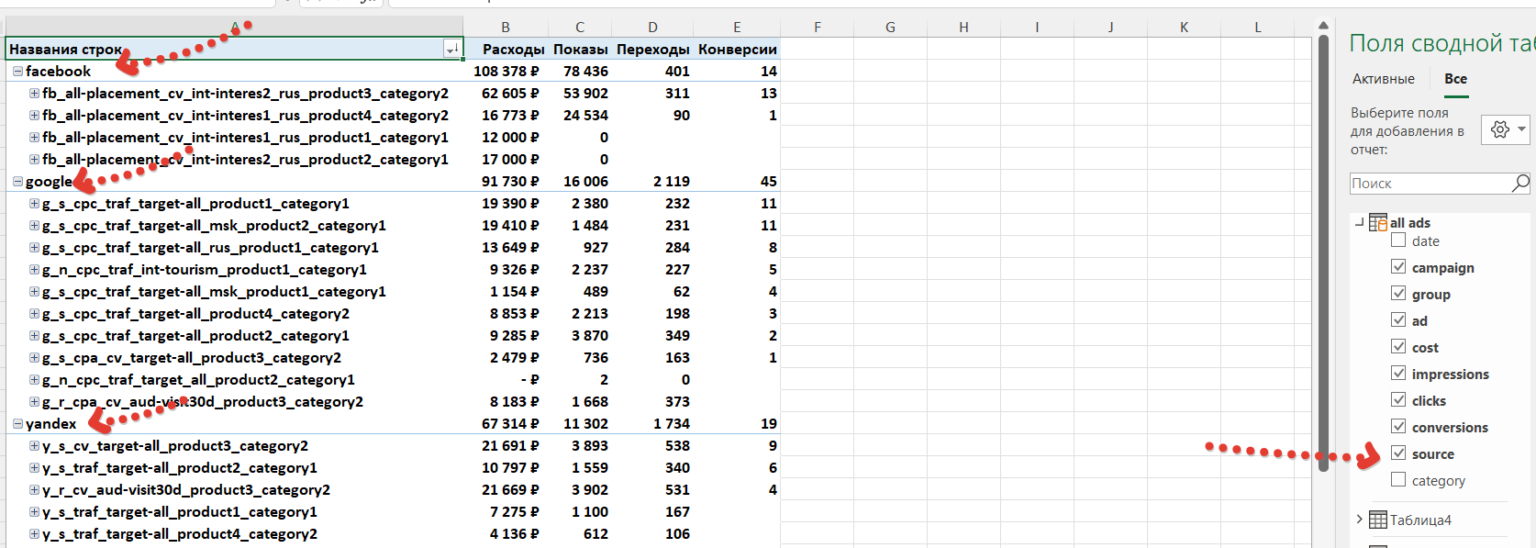Uncheck the conversions field checkbox
The width and height of the screenshot is (1536, 548).
point(1399,427)
